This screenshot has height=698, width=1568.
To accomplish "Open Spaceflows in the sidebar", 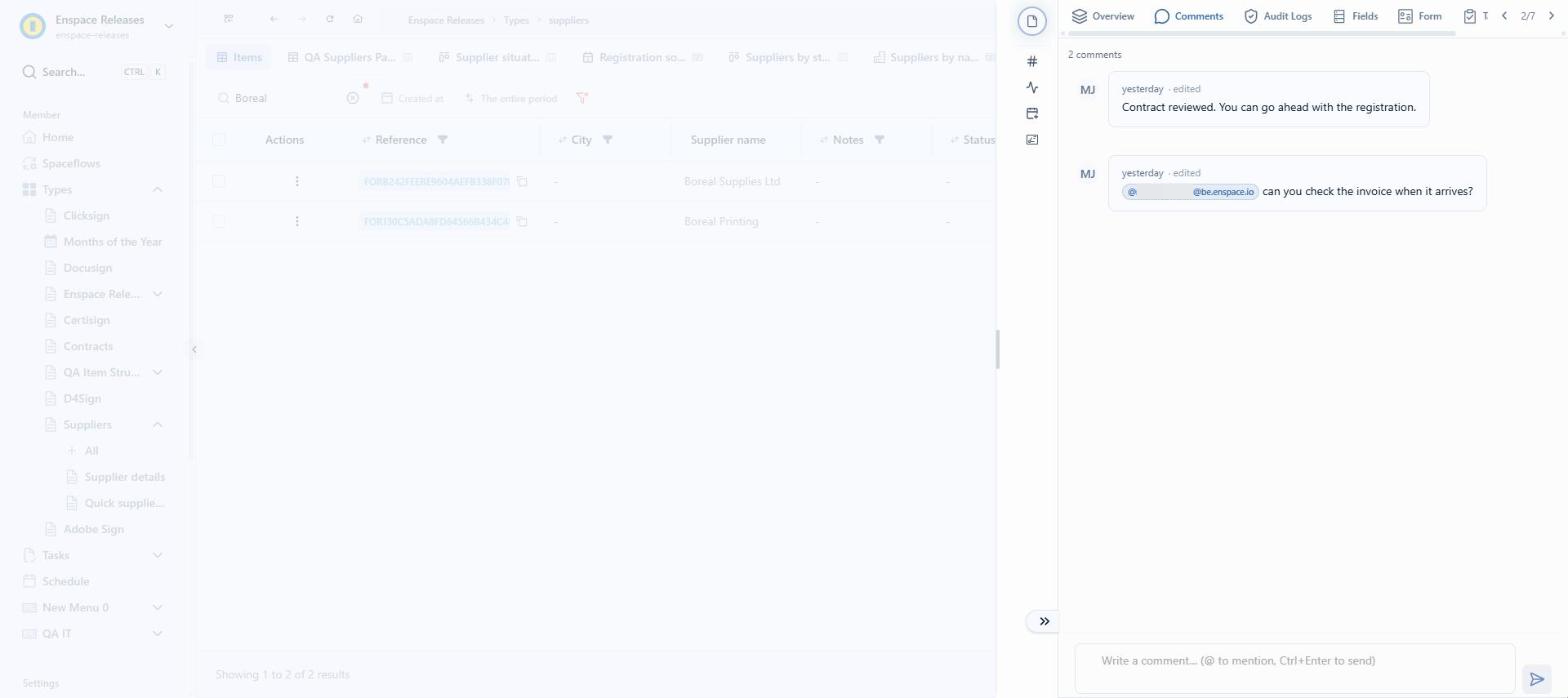I will [71, 163].
